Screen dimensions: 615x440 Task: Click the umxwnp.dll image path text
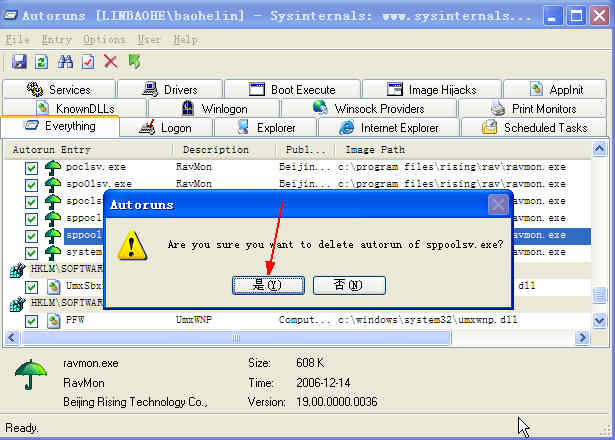tap(428, 320)
